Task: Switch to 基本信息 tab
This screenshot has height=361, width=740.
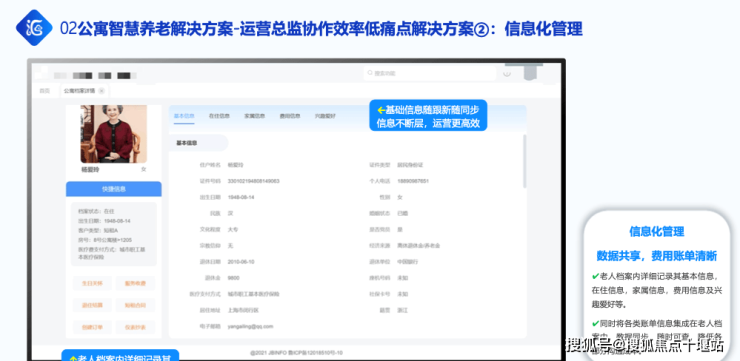Action: 184,116
